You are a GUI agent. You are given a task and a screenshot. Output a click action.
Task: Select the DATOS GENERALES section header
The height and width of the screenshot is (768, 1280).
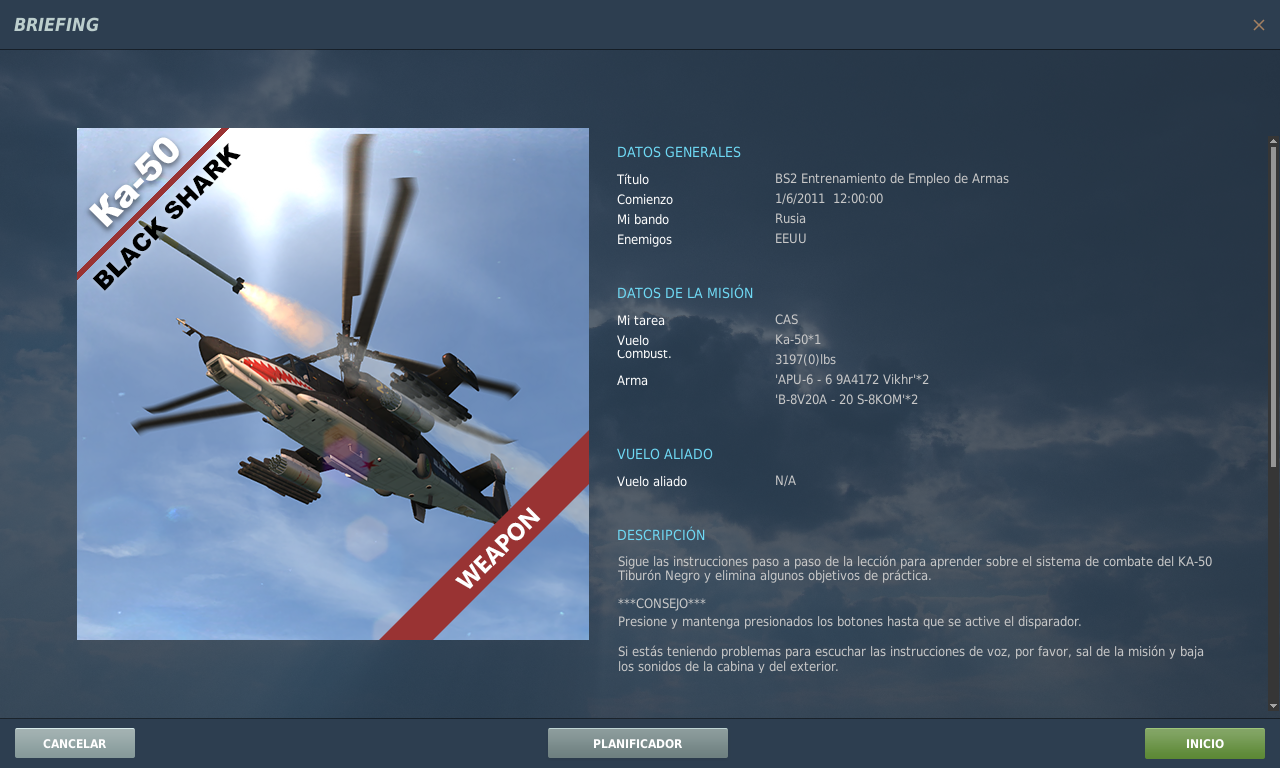click(x=678, y=152)
